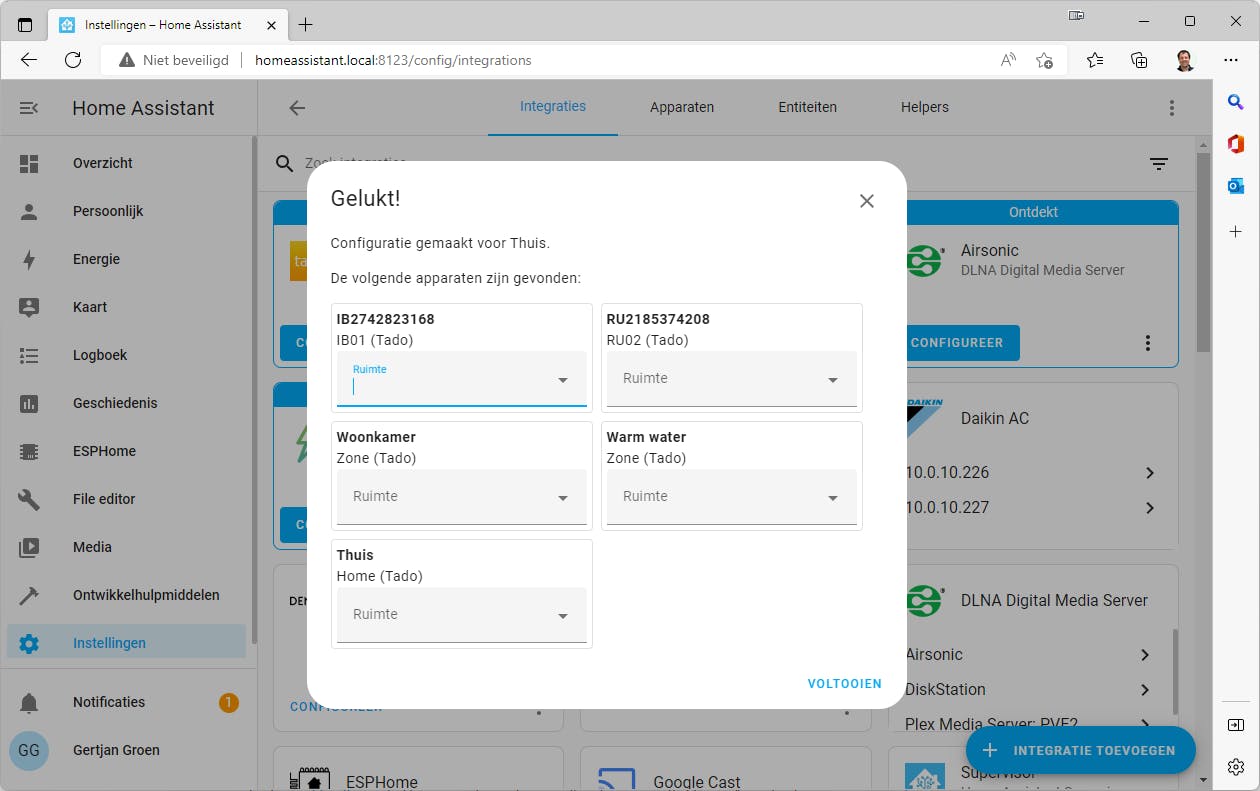The height and width of the screenshot is (791, 1260).
Task: Close the Gelukt! dialog
Action: [x=867, y=201]
